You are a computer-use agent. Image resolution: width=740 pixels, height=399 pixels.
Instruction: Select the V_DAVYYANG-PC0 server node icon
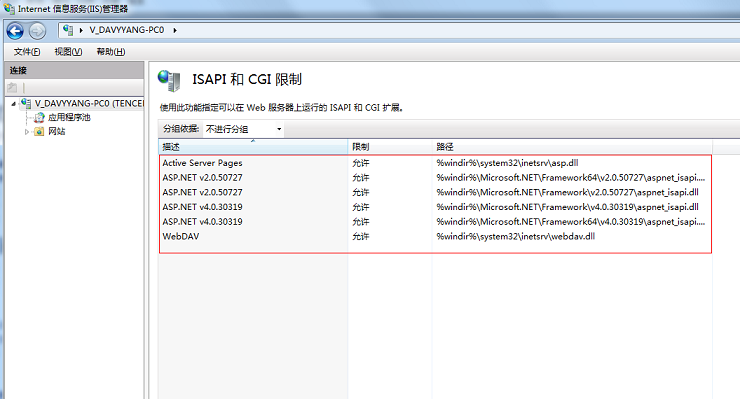point(27,103)
